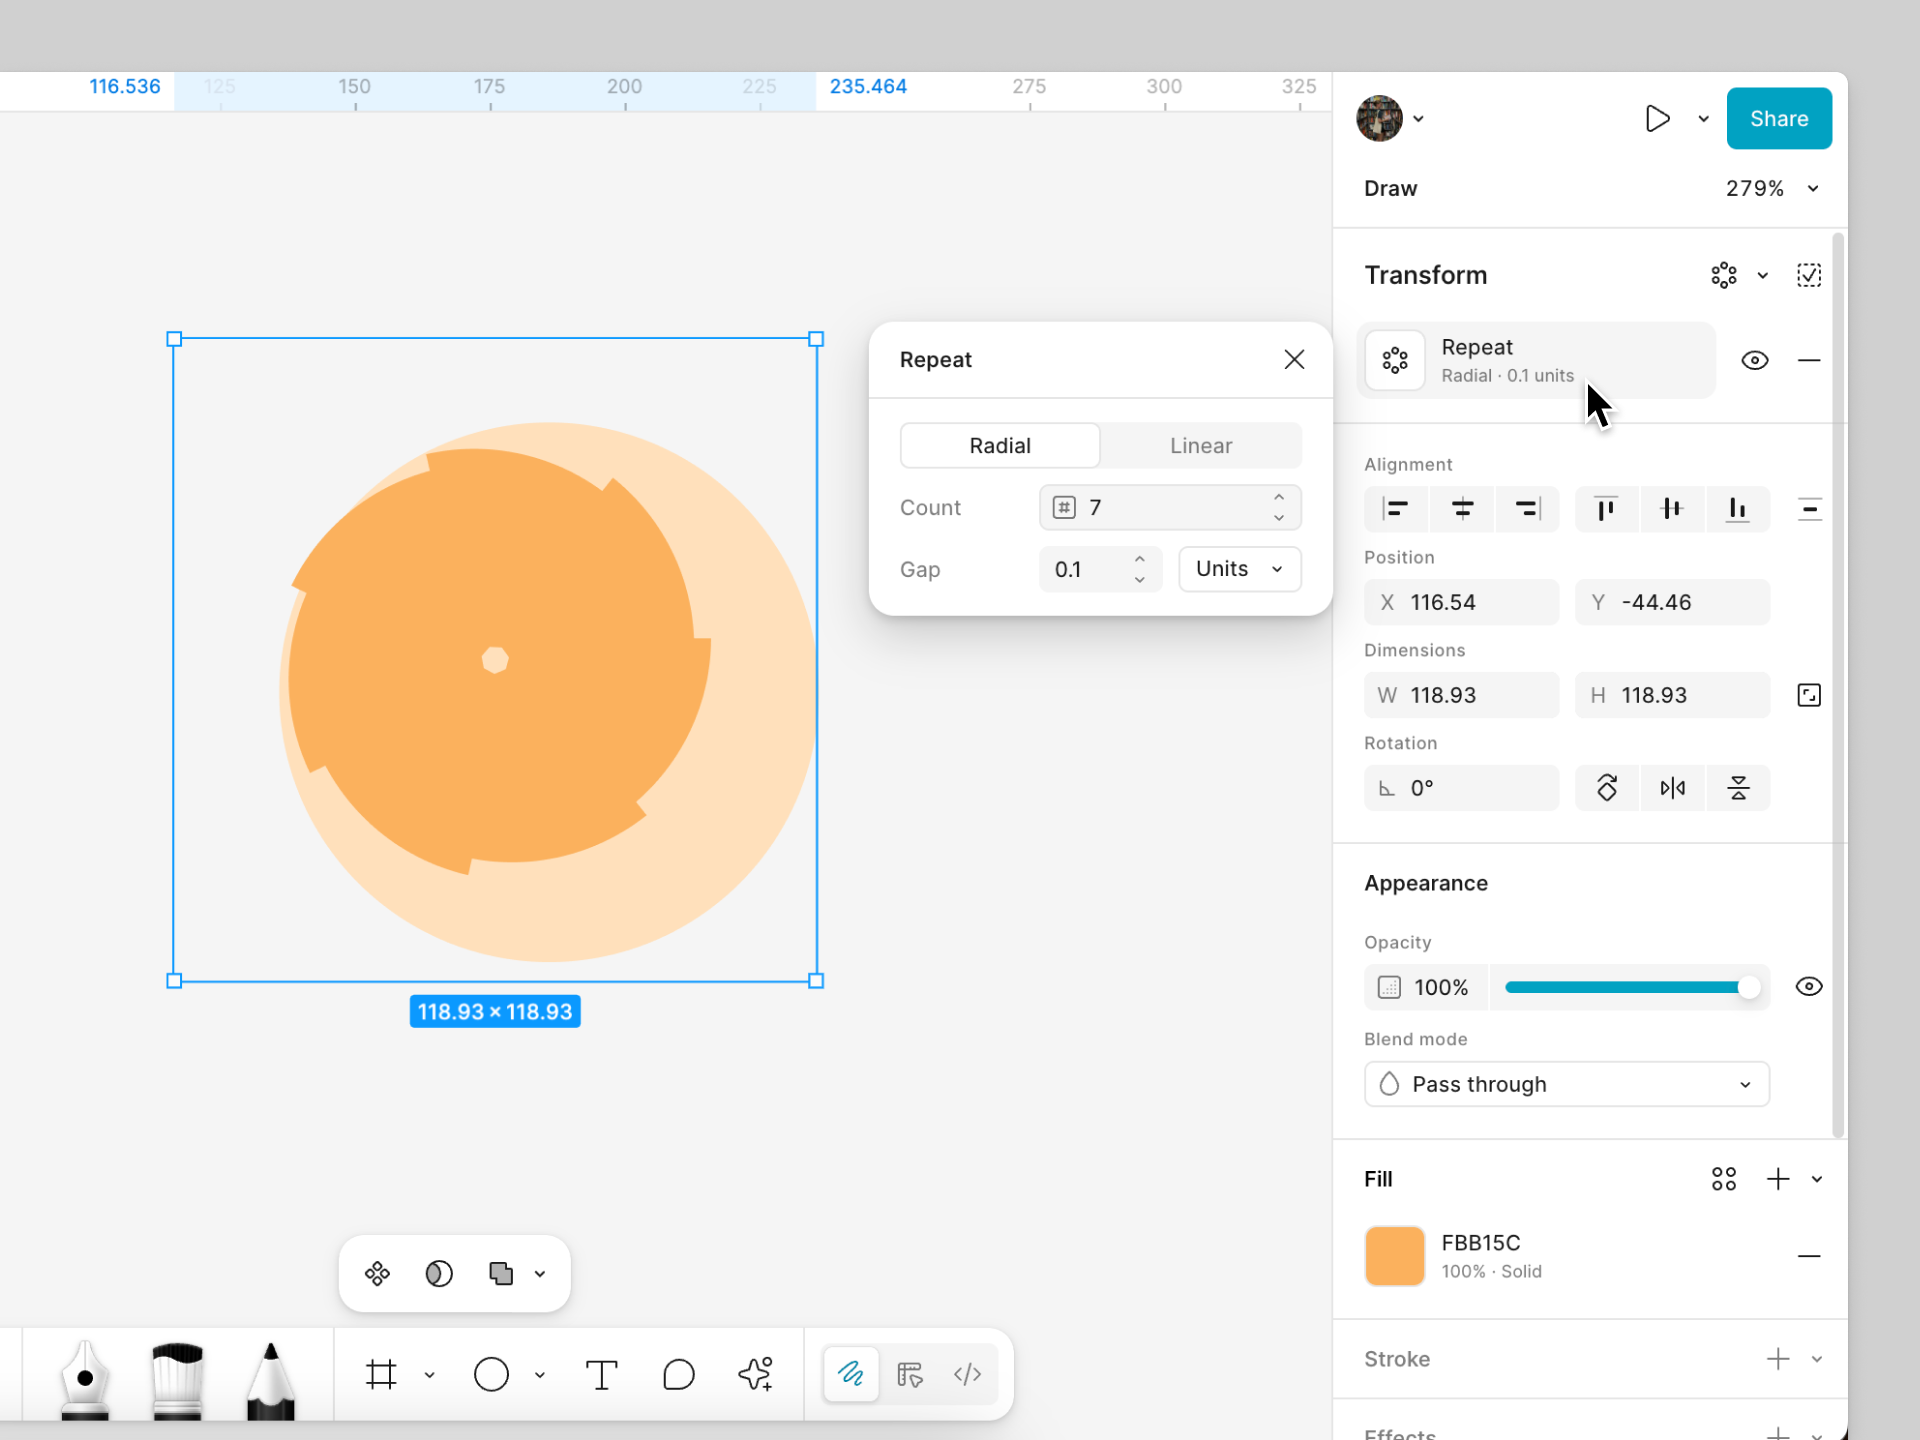Image resolution: width=1920 pixels, height=1440 pixels.
Task: Toggle constrain proportions for dimensions
Action: (1809, 695)
